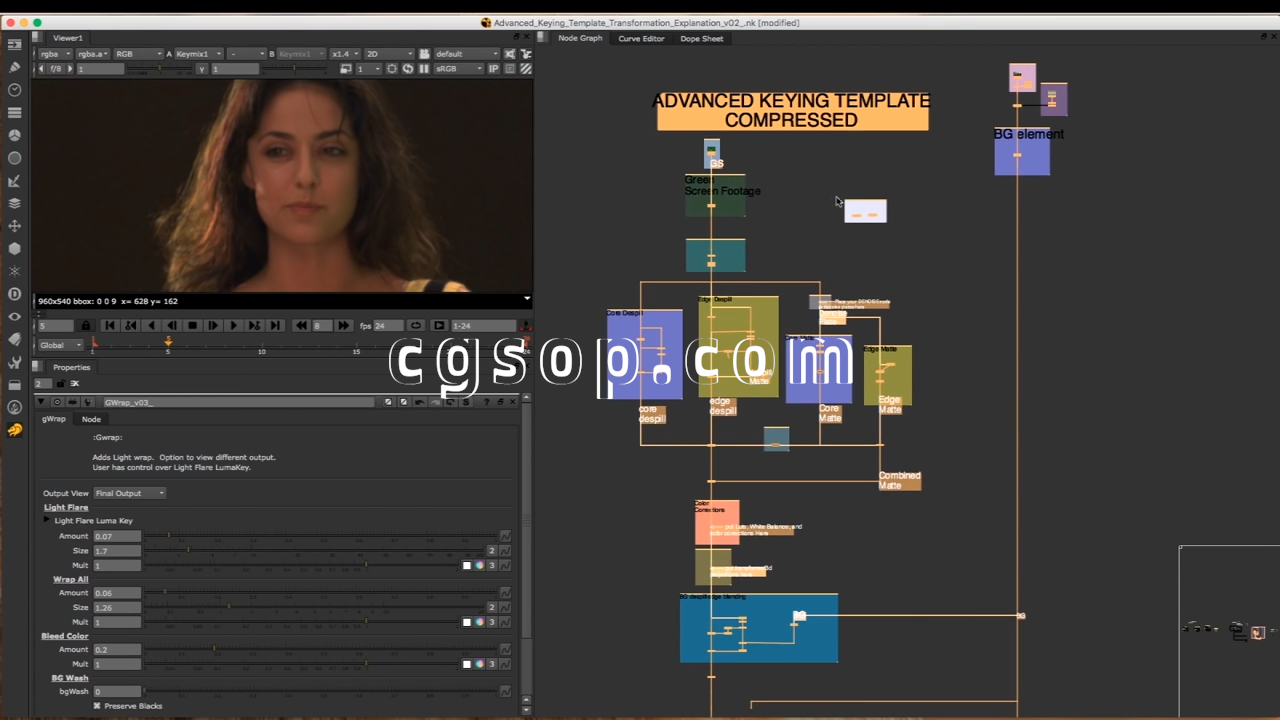Click the bgWash value field
This screenshot has height=720, width=1280.
116,691
